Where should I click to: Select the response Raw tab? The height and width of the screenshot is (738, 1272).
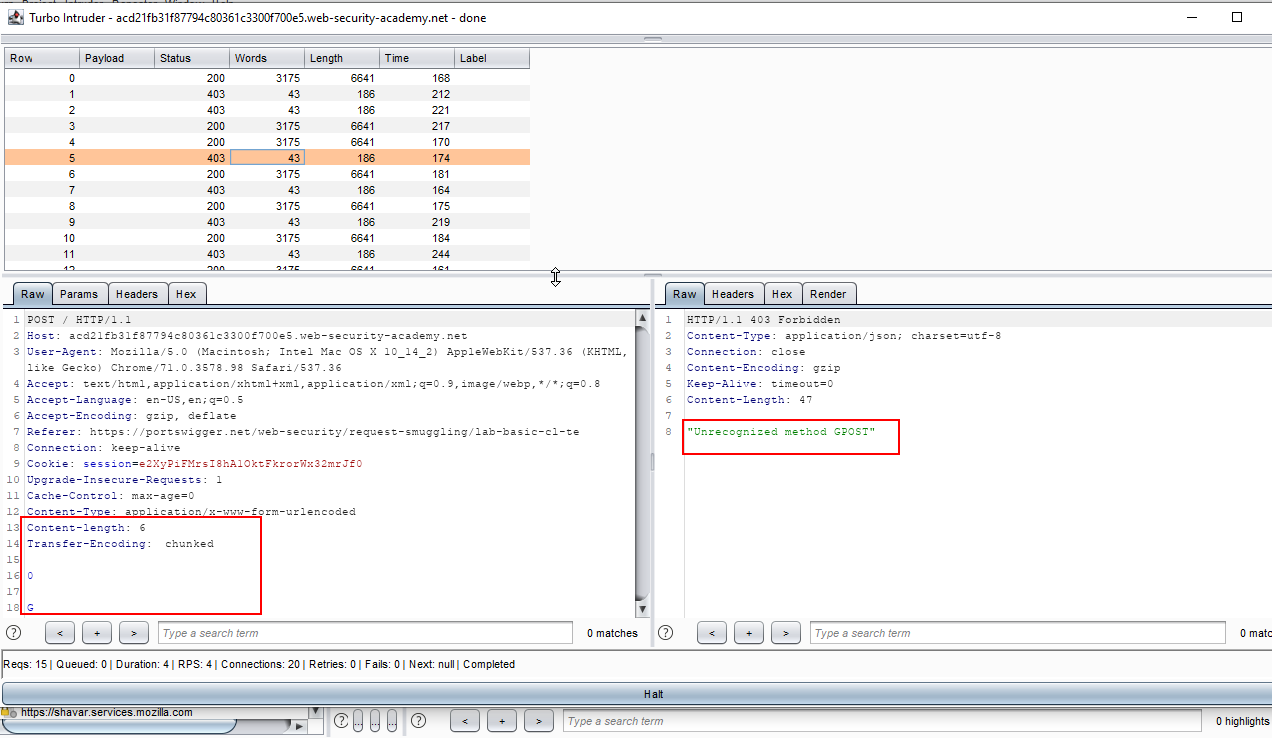pyautogui.click(x=685, y=294)
